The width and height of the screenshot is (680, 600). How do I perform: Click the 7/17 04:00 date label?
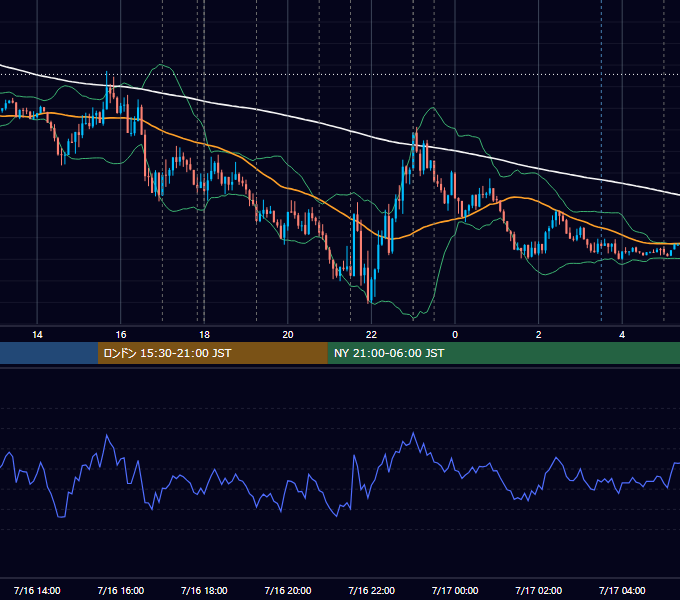[x=622, y=590]
